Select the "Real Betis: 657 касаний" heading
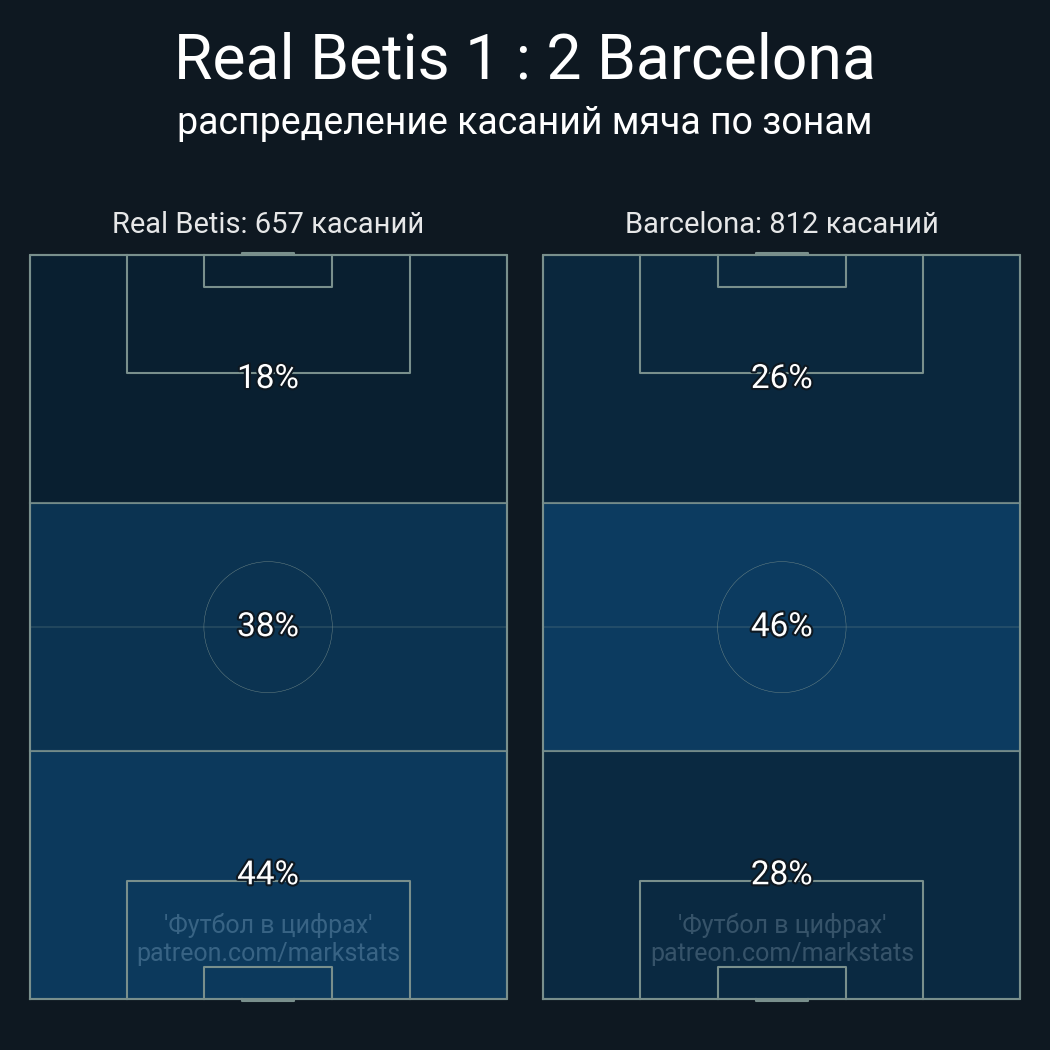Viewport: 1050px width, 1050px height. tap(268, 223)
